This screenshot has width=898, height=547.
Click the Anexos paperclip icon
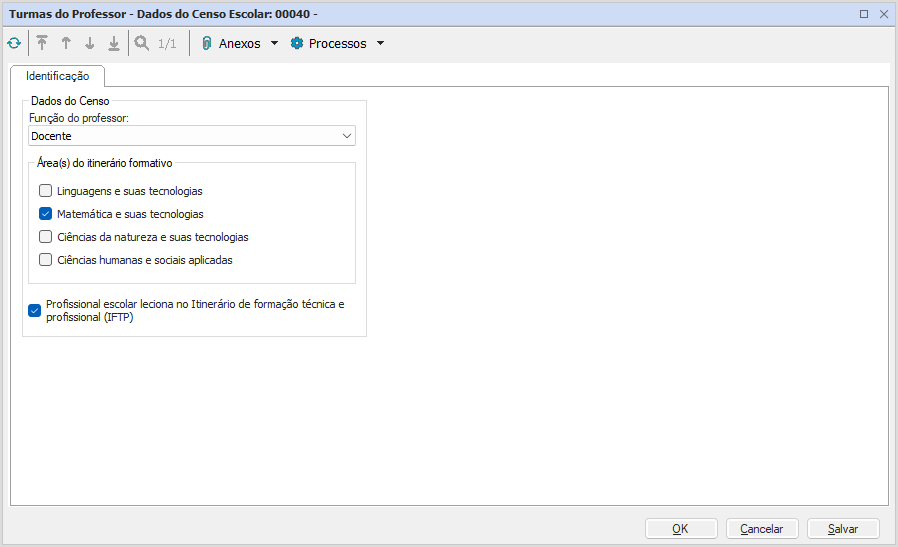(207, 44)
